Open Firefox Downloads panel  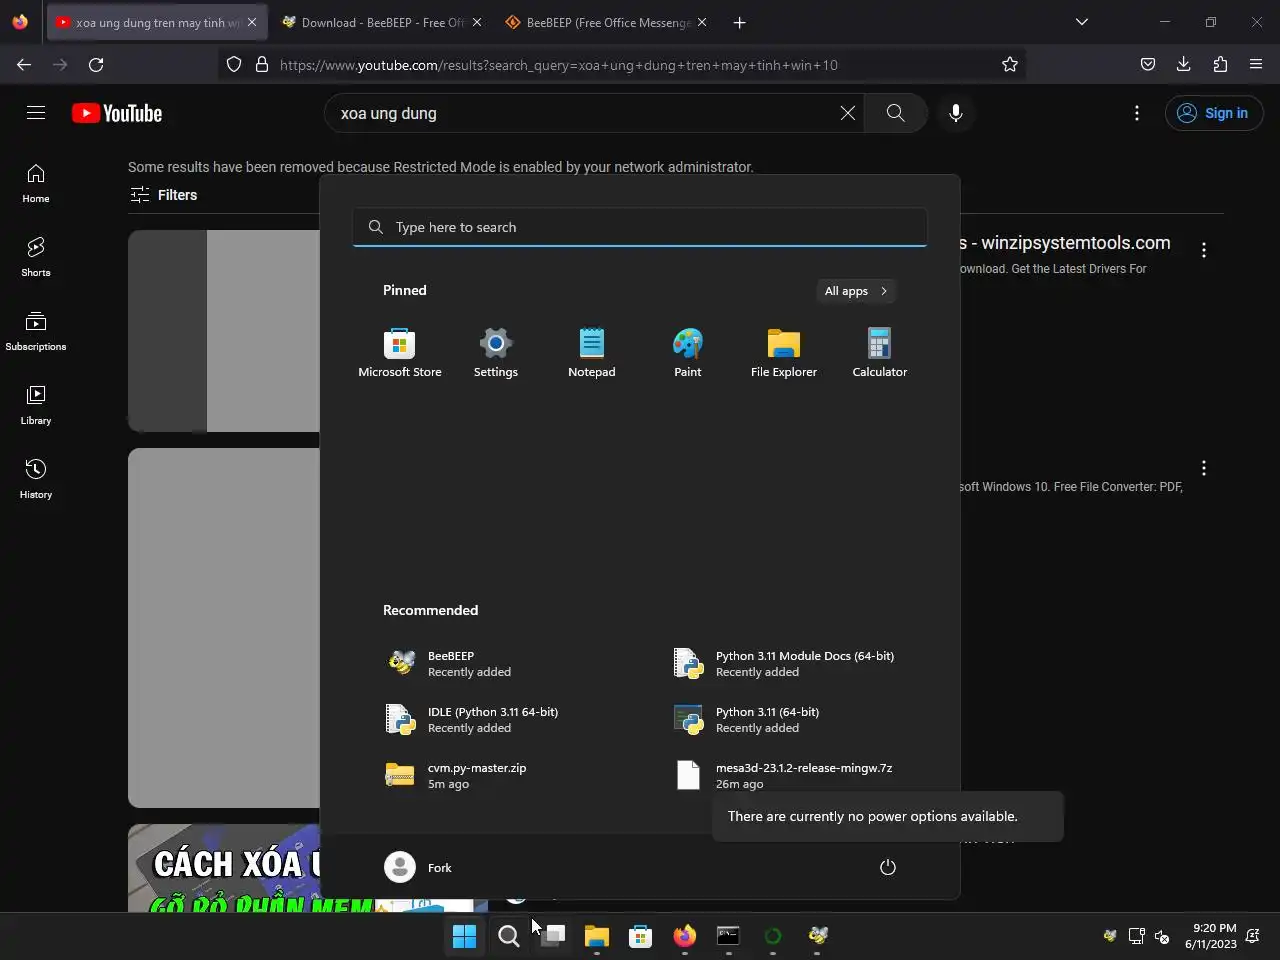click(1183, 64)
